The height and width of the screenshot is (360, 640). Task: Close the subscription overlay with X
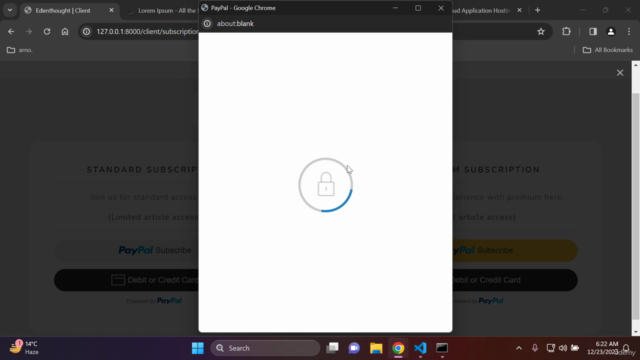620,73
